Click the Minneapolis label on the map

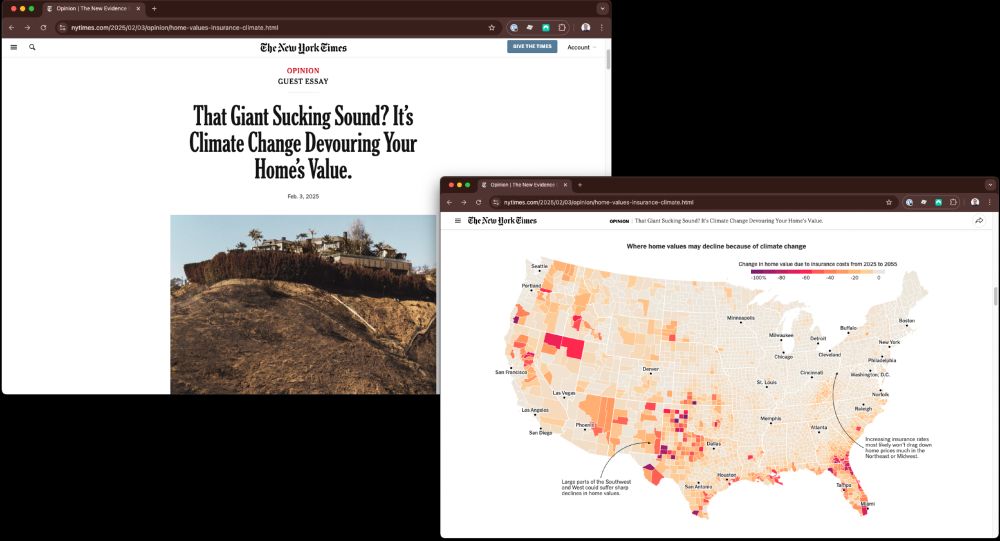coord(740,318)
